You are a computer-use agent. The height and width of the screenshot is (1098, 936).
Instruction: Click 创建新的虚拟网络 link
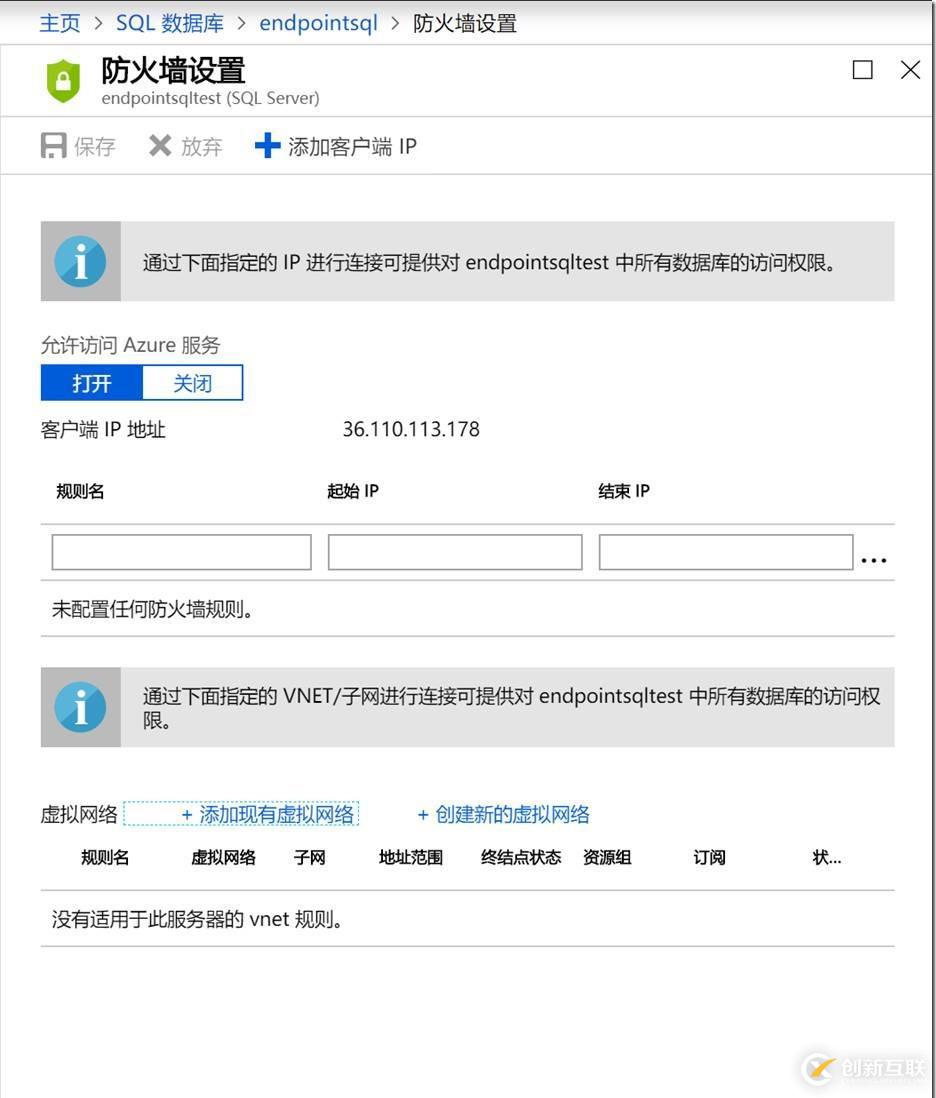(x=503, y=814)
